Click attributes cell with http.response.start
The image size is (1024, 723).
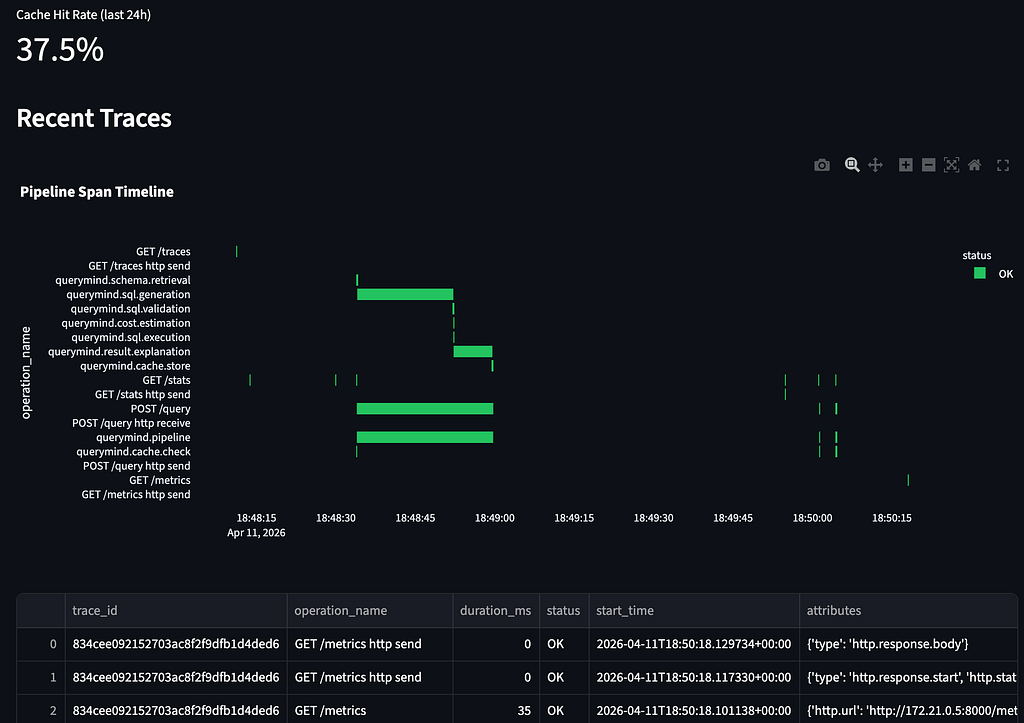[x=908, y=677]
